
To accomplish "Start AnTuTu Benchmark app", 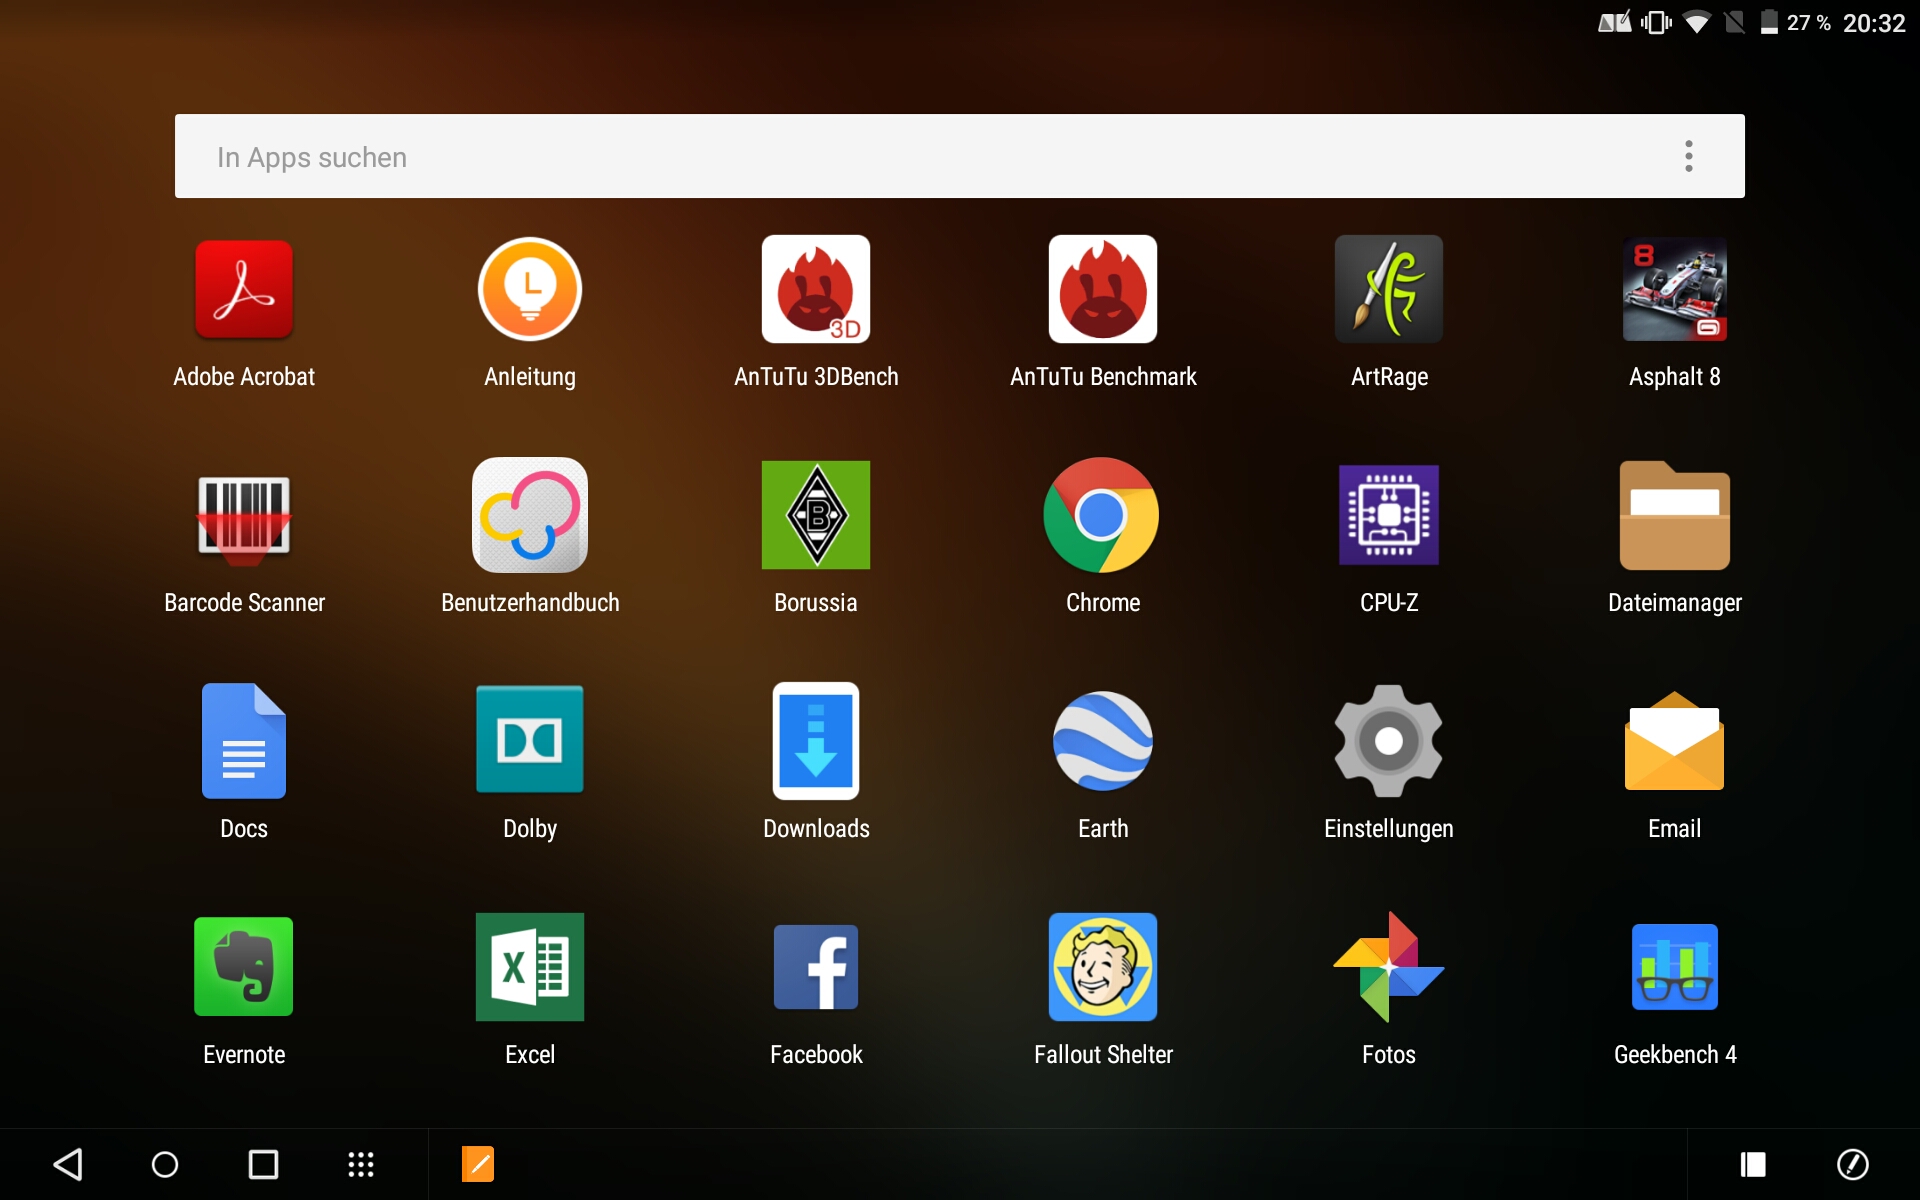I will (x=1103, y=289).
